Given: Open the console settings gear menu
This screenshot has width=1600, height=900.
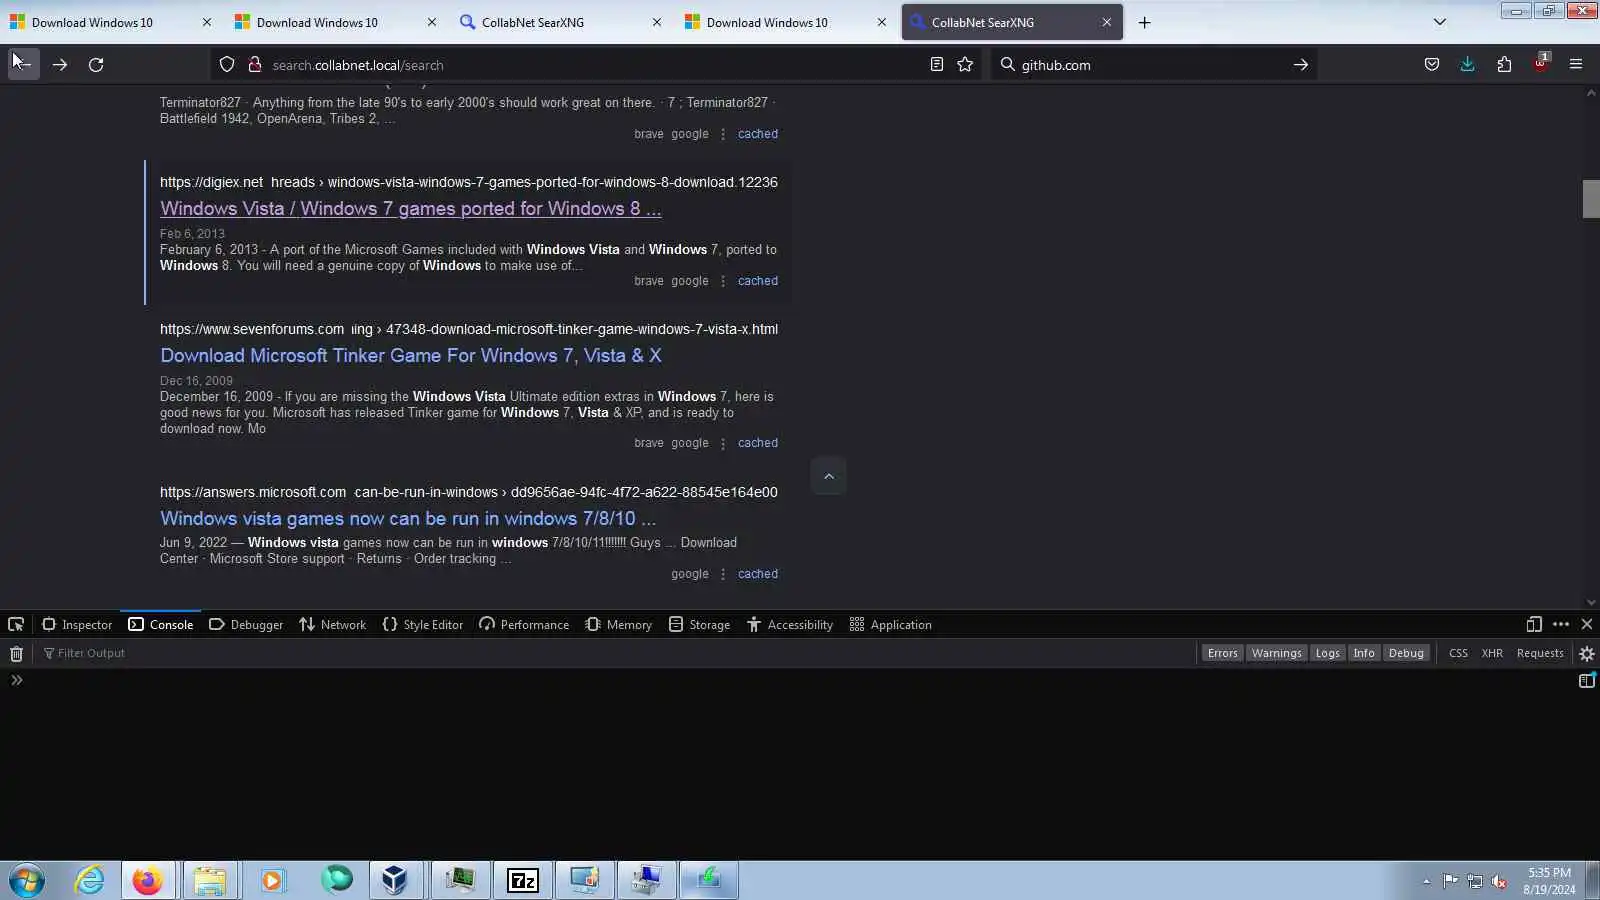Looking at the screenshot, I should point(1587,654).
